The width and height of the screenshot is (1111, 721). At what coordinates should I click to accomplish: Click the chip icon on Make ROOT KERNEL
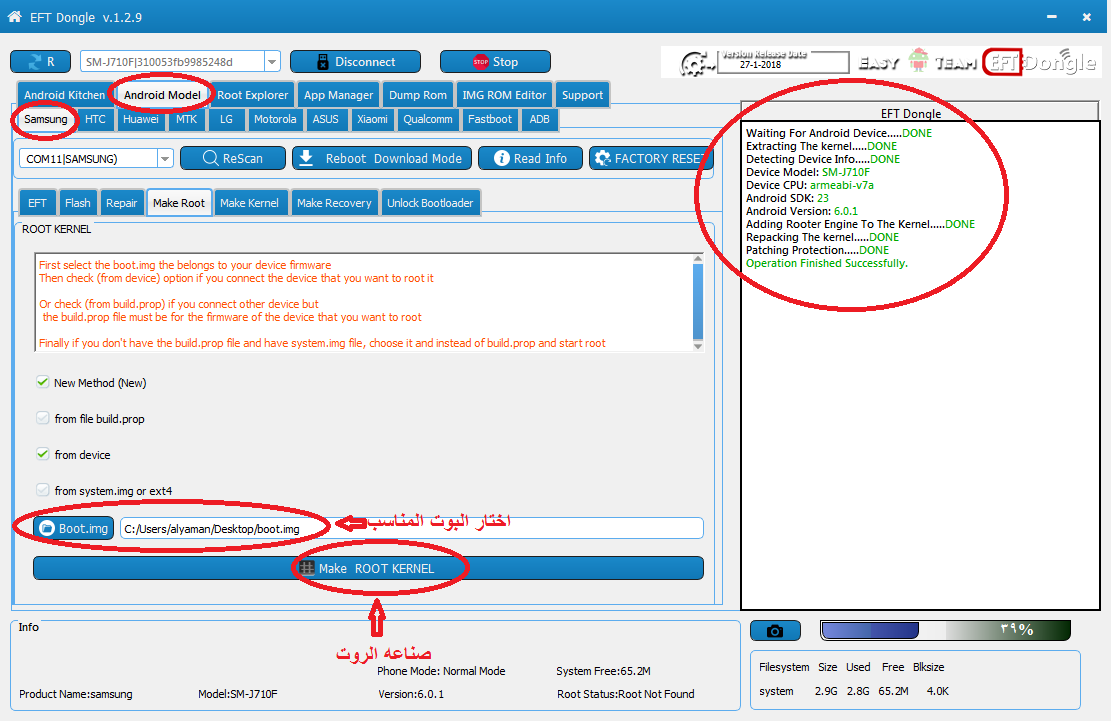point(306,568)
